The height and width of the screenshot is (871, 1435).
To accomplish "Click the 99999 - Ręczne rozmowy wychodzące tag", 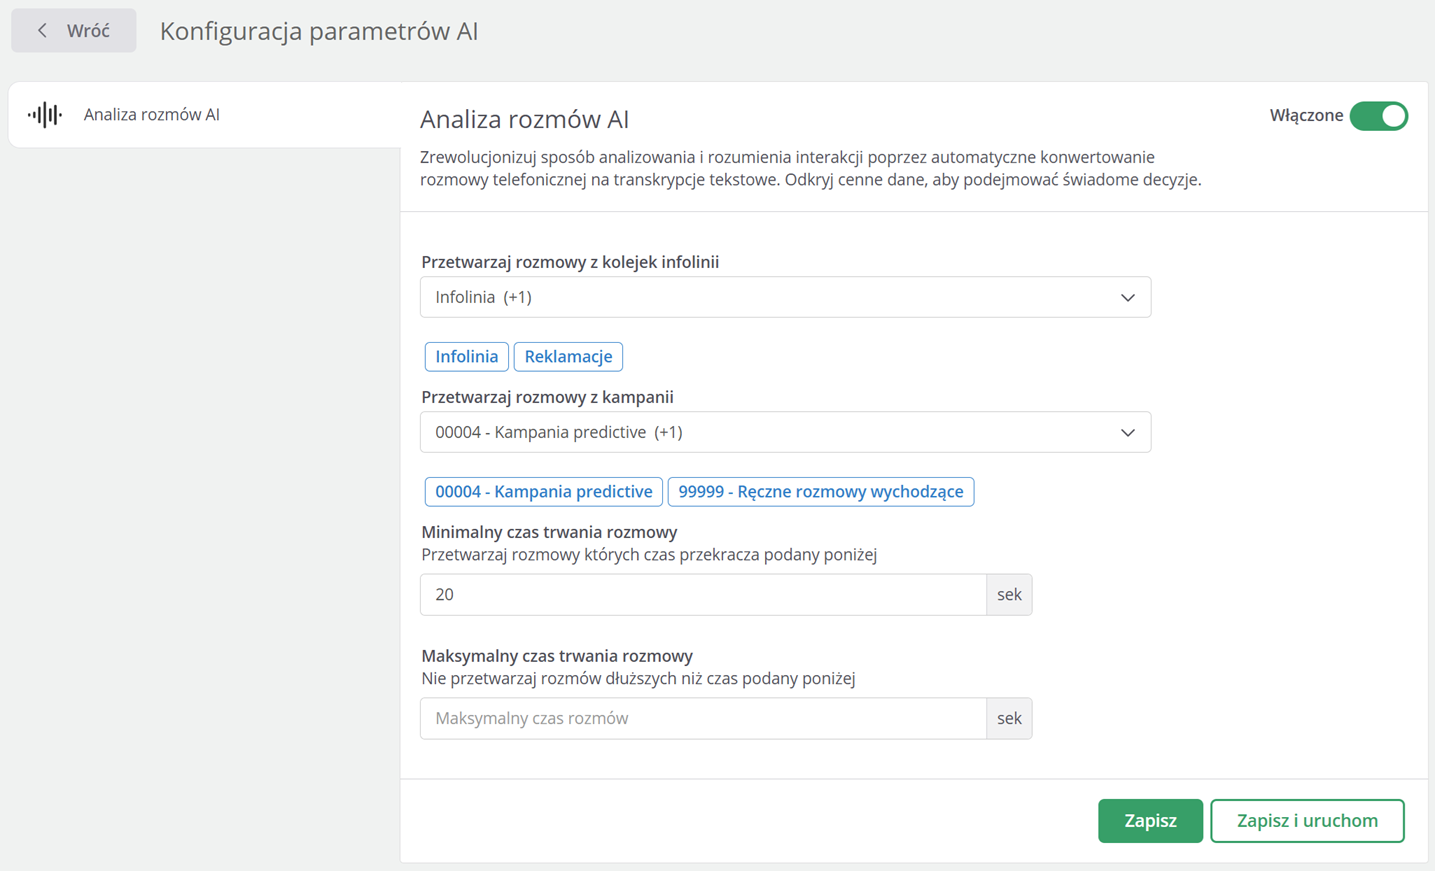I will 820,492.
